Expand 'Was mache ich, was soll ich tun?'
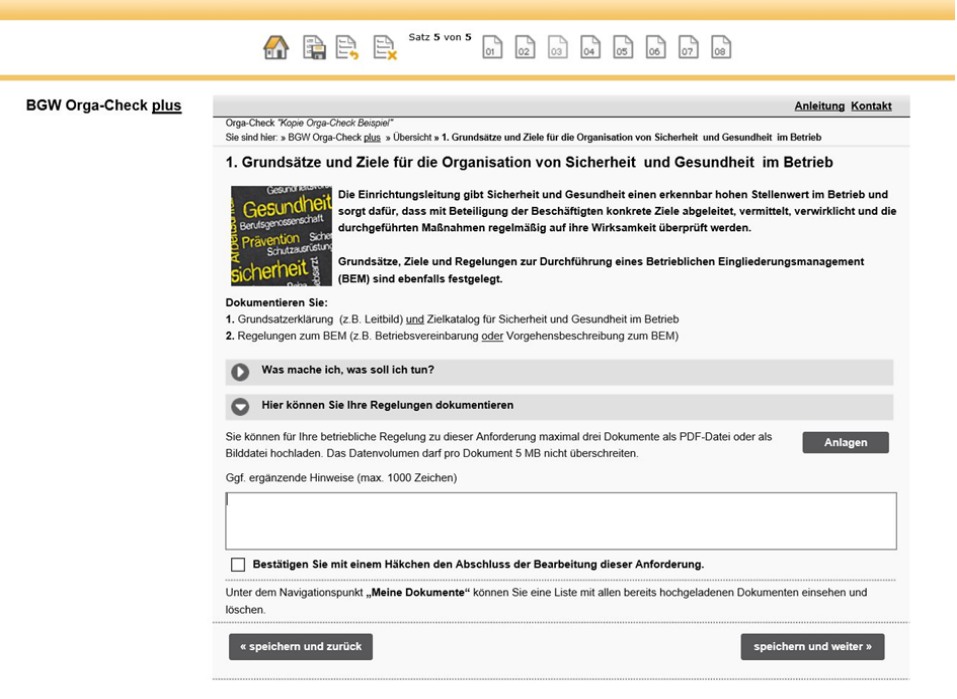 click(240, 372)
